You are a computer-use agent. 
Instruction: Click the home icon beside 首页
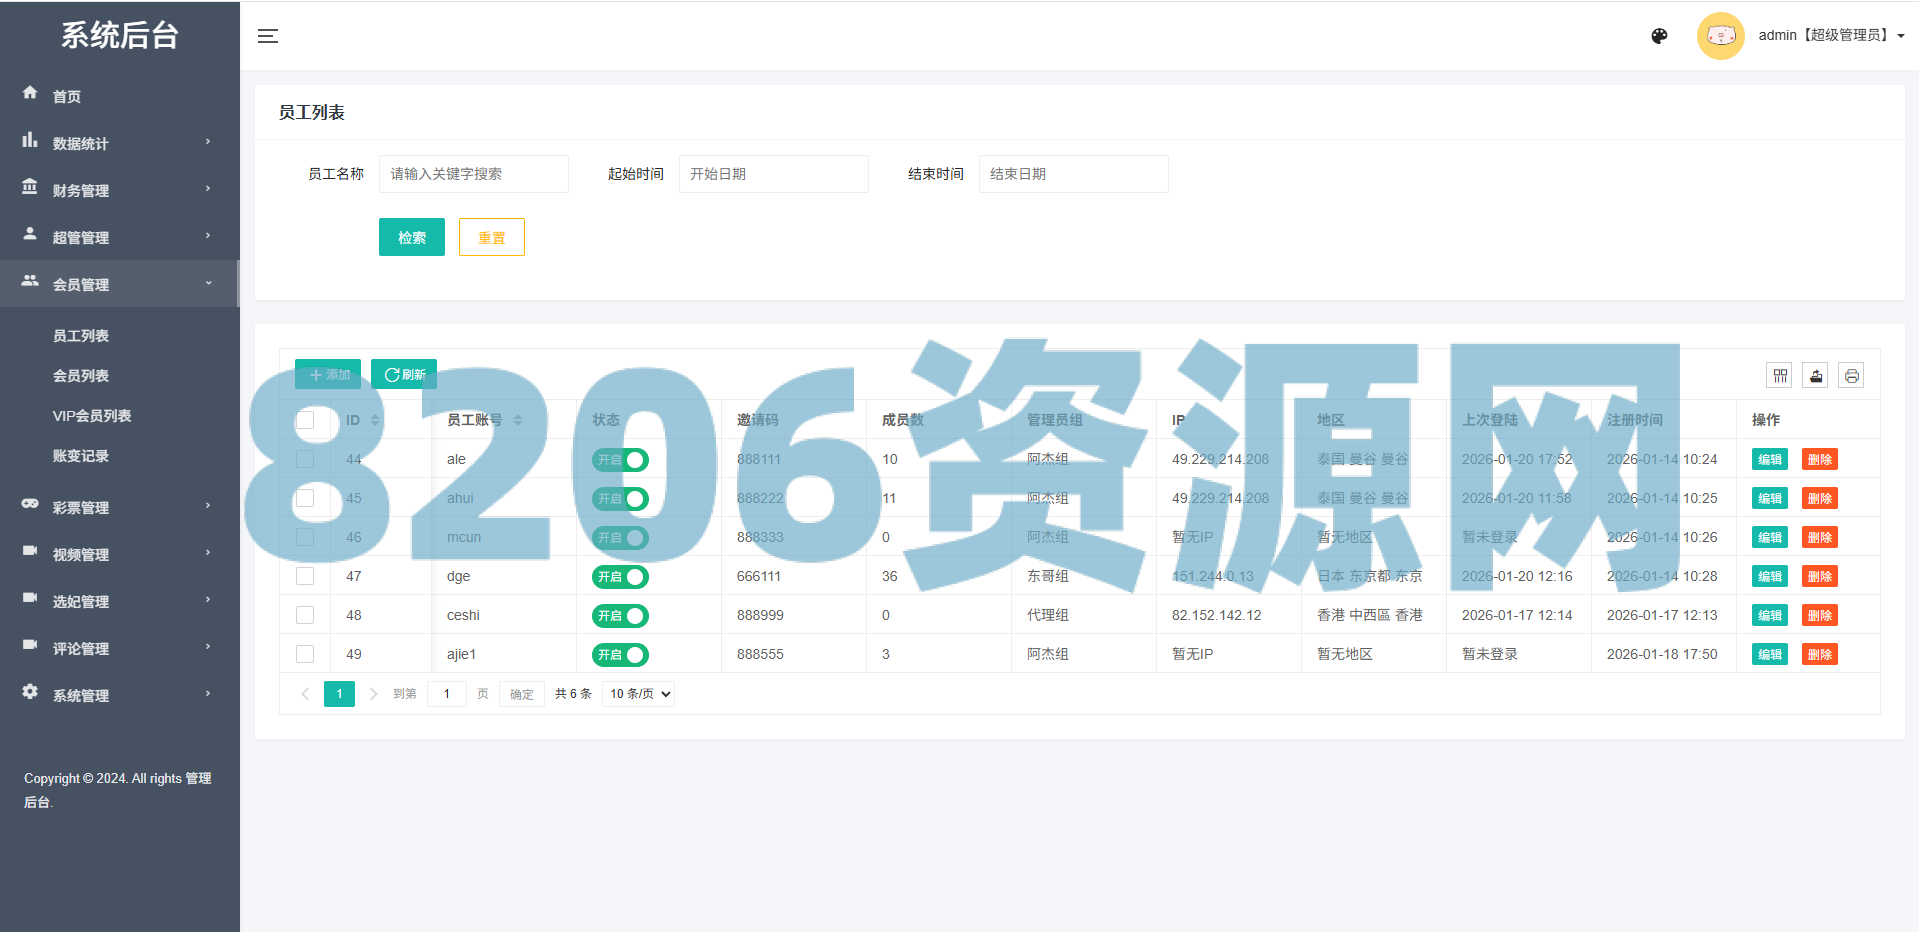pyautogui.click(x=30, y=93)
